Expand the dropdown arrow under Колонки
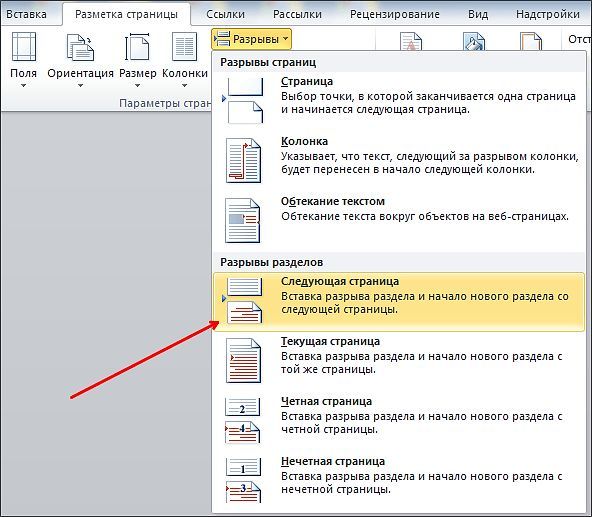 tap(184, 86)
